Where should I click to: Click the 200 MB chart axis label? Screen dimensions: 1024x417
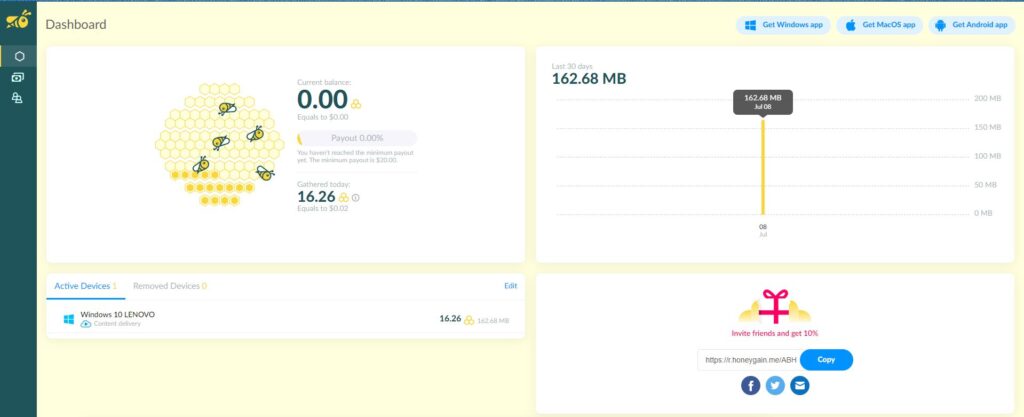pyautogui.click(x=987, y=99)
